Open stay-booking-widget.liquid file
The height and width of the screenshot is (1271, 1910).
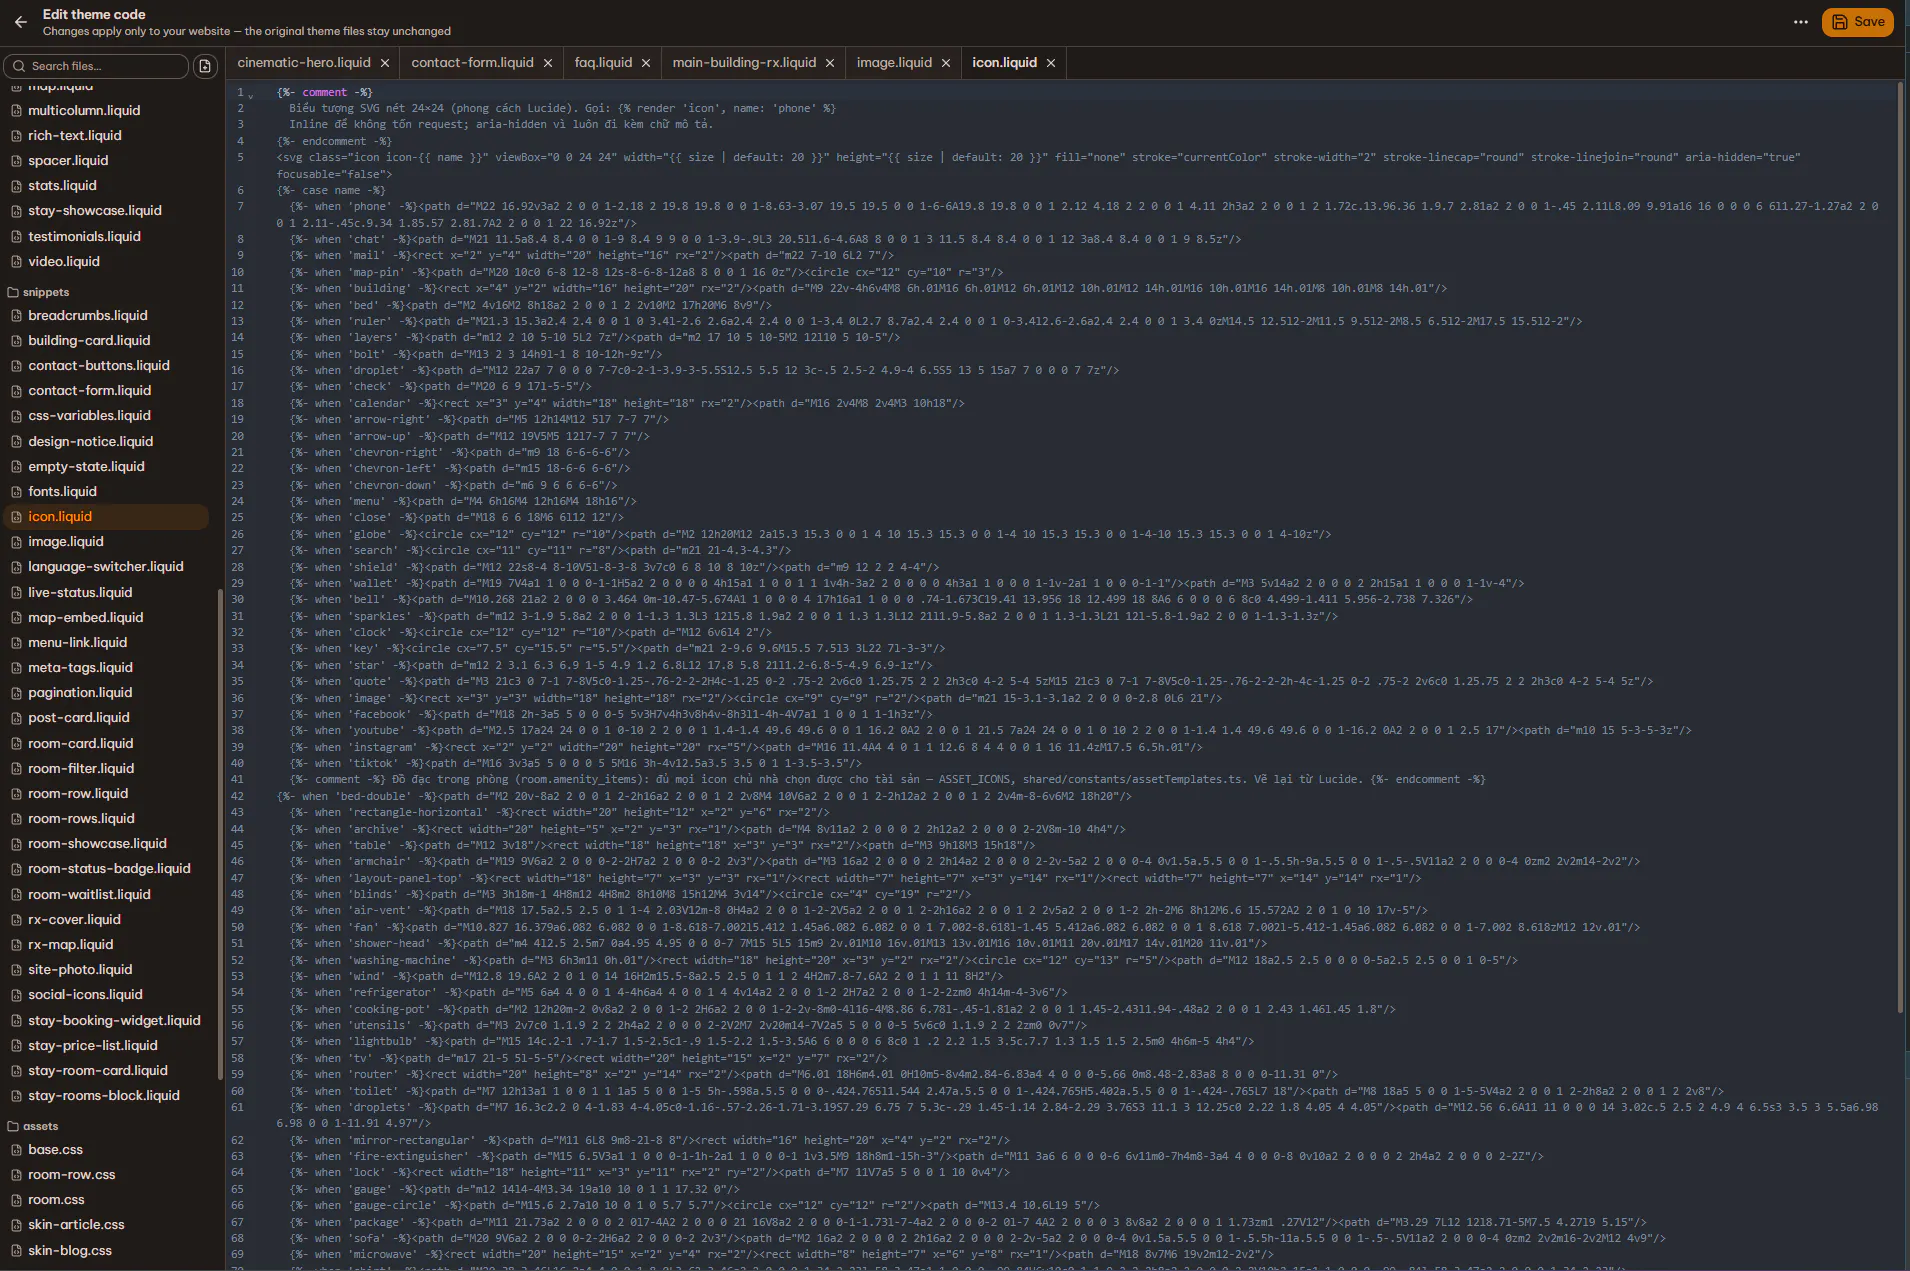point(114,1021)
